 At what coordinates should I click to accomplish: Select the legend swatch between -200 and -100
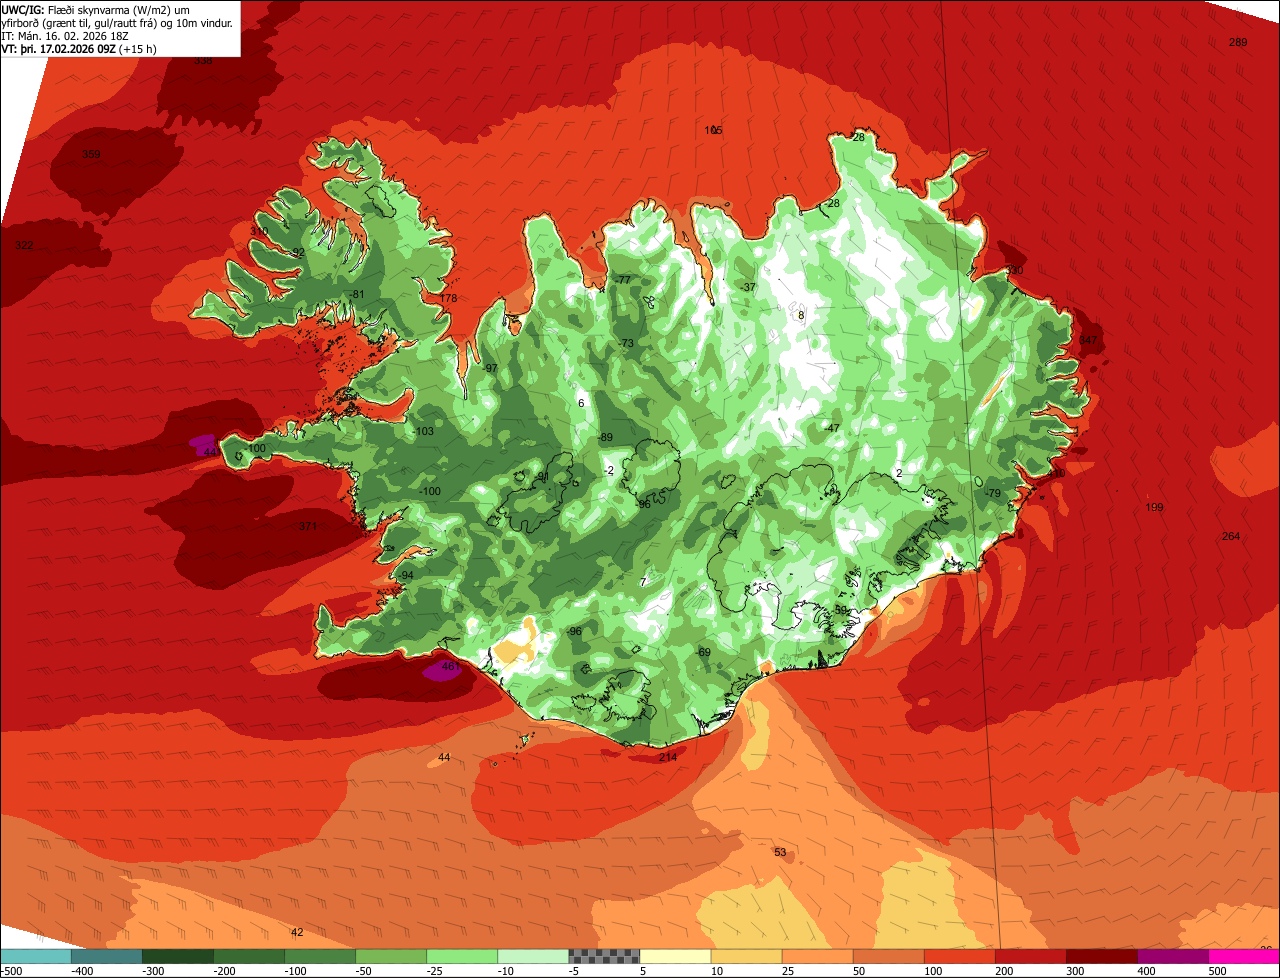pyautogui.click(x=248, y=956)
